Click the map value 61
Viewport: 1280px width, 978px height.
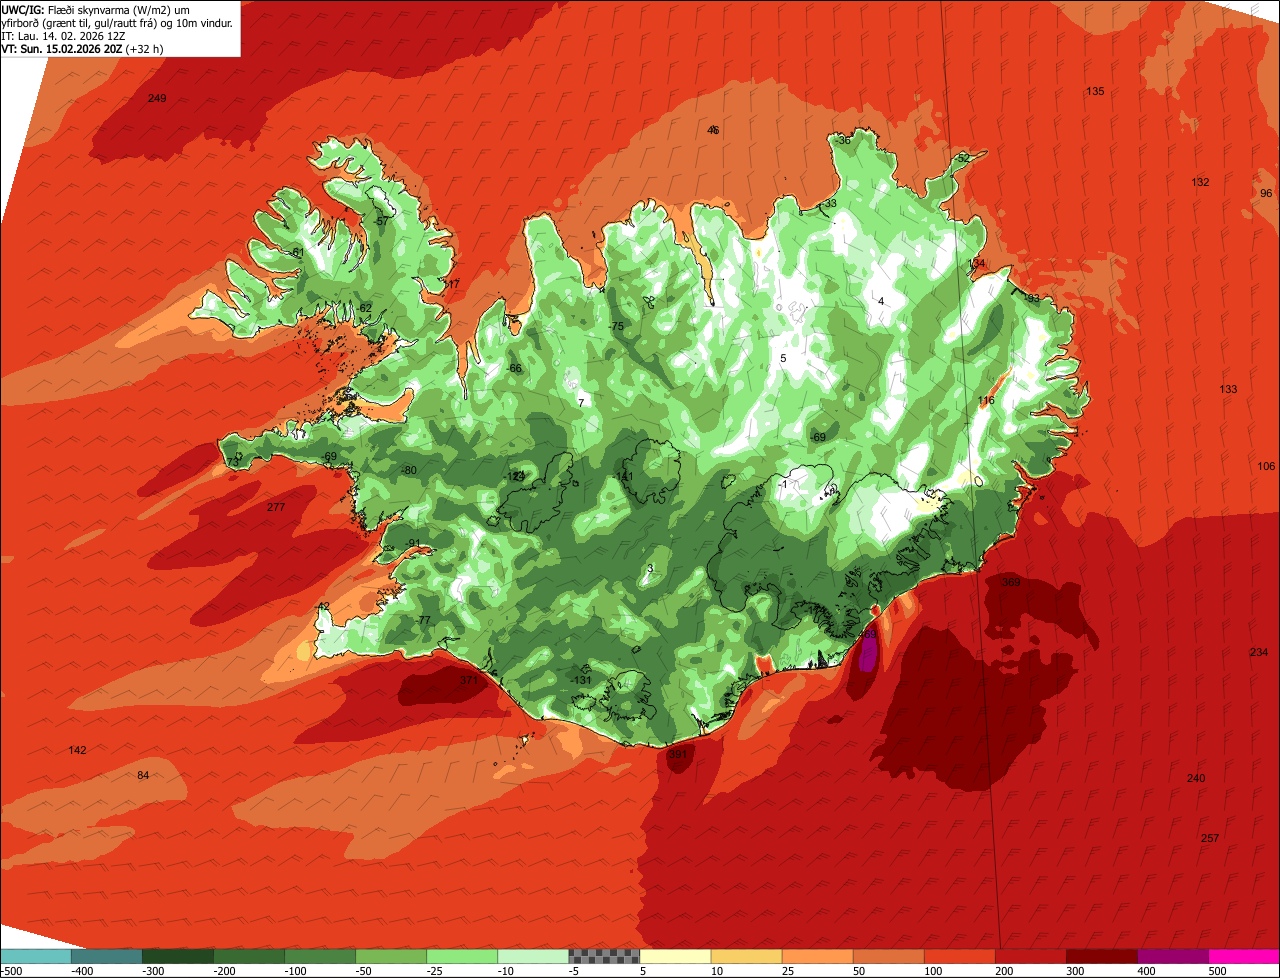297,252
